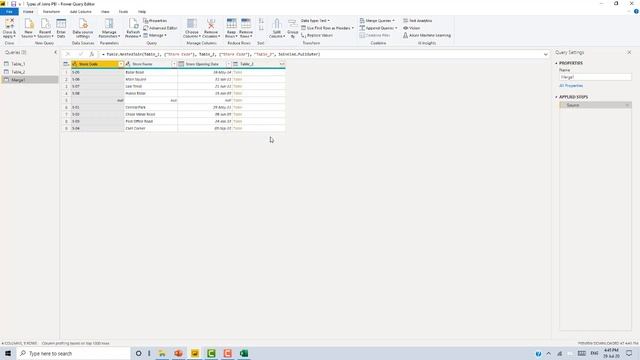
Task: Open the Help tab
Action: [142, 12]
